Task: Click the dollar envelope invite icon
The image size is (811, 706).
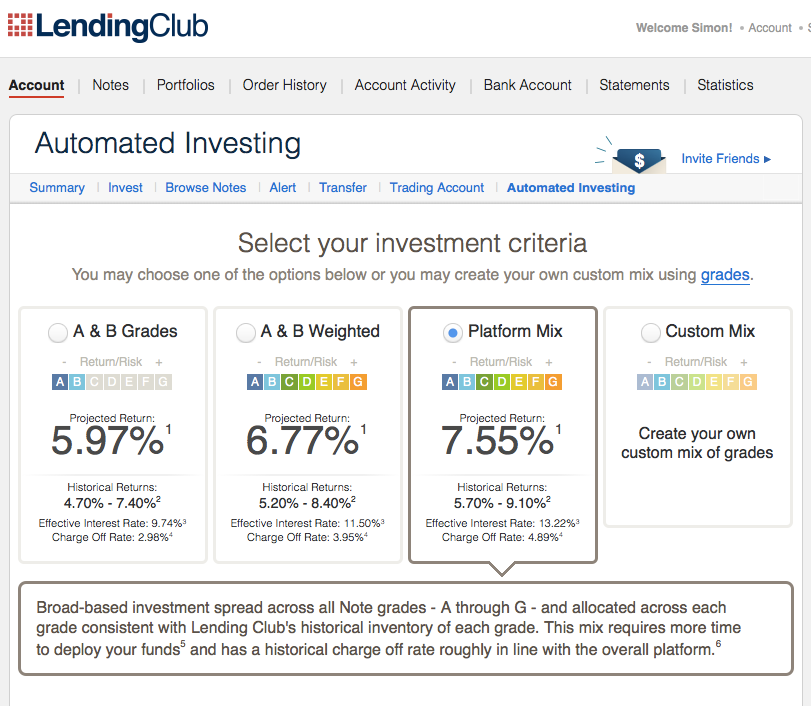Action: [638, 158]
